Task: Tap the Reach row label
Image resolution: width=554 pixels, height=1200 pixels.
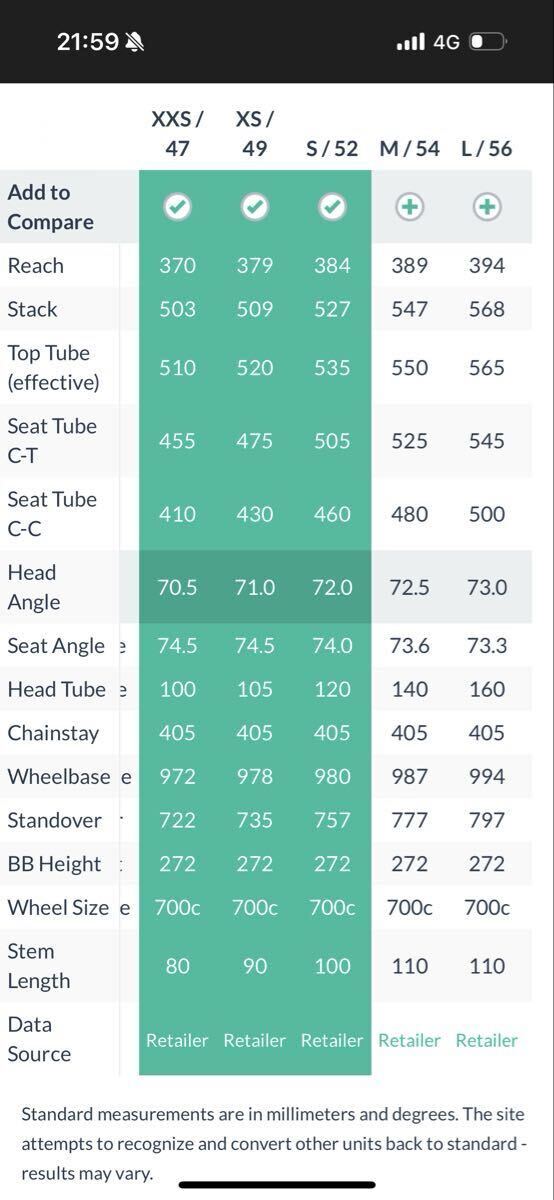Action: point(35,265)
